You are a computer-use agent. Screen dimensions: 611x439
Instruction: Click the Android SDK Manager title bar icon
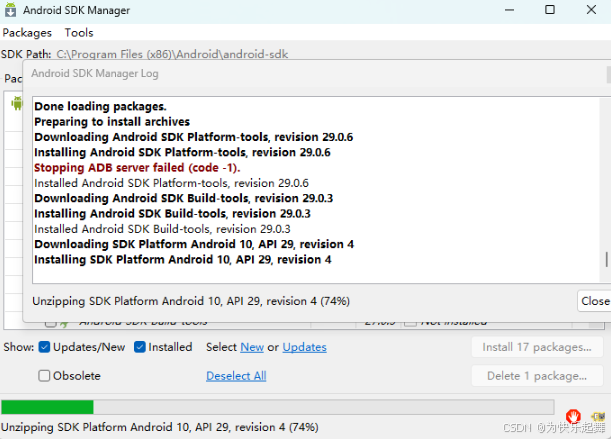coord(10,10)
